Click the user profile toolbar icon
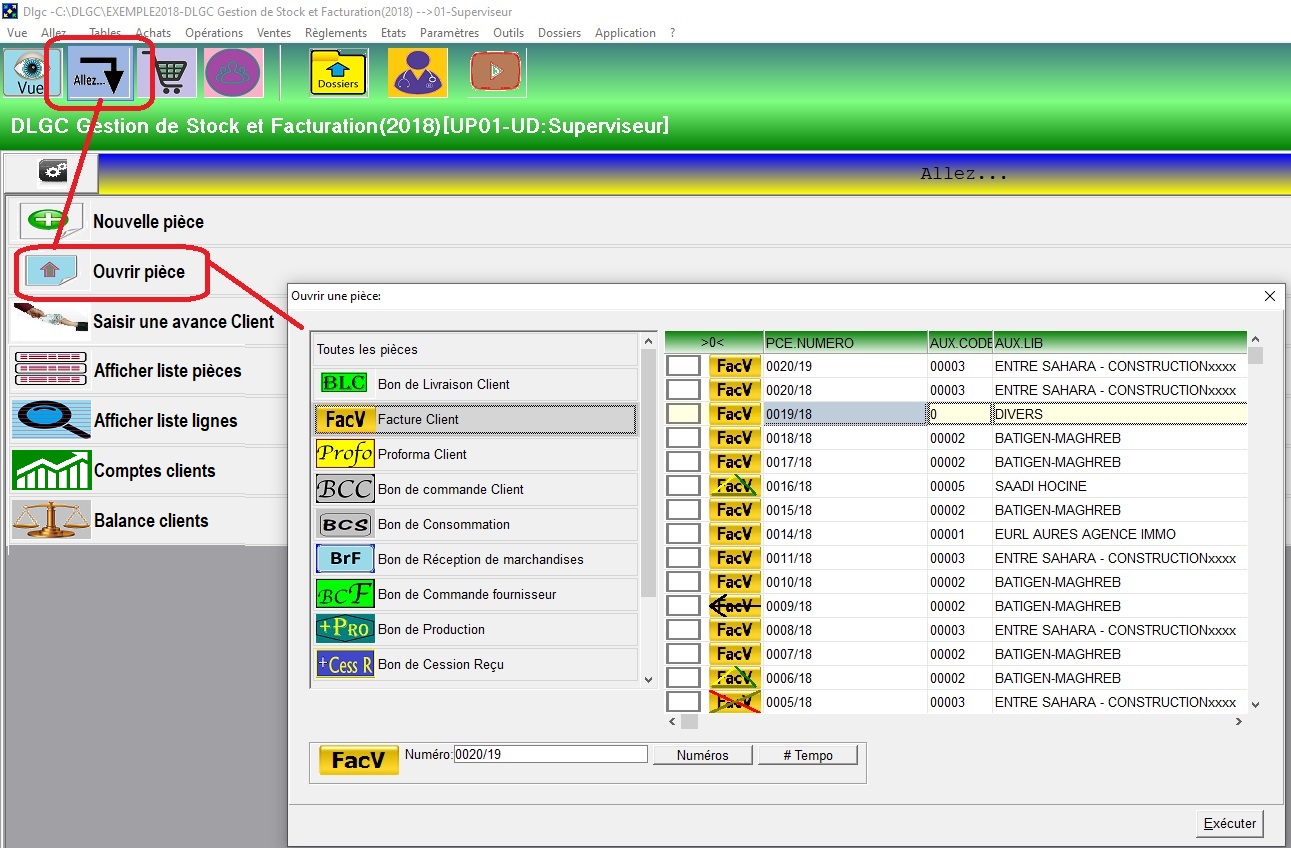The width and height of the screenshot is (1291, 849). 417,73
